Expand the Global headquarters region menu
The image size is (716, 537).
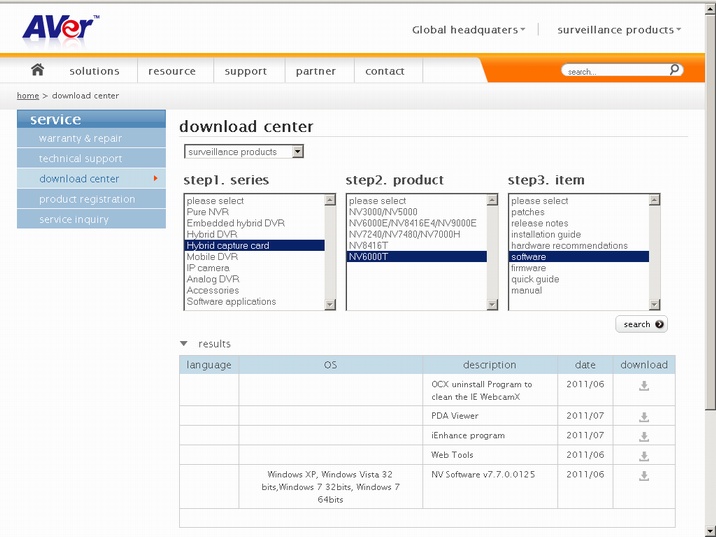(x=468, y=30)
